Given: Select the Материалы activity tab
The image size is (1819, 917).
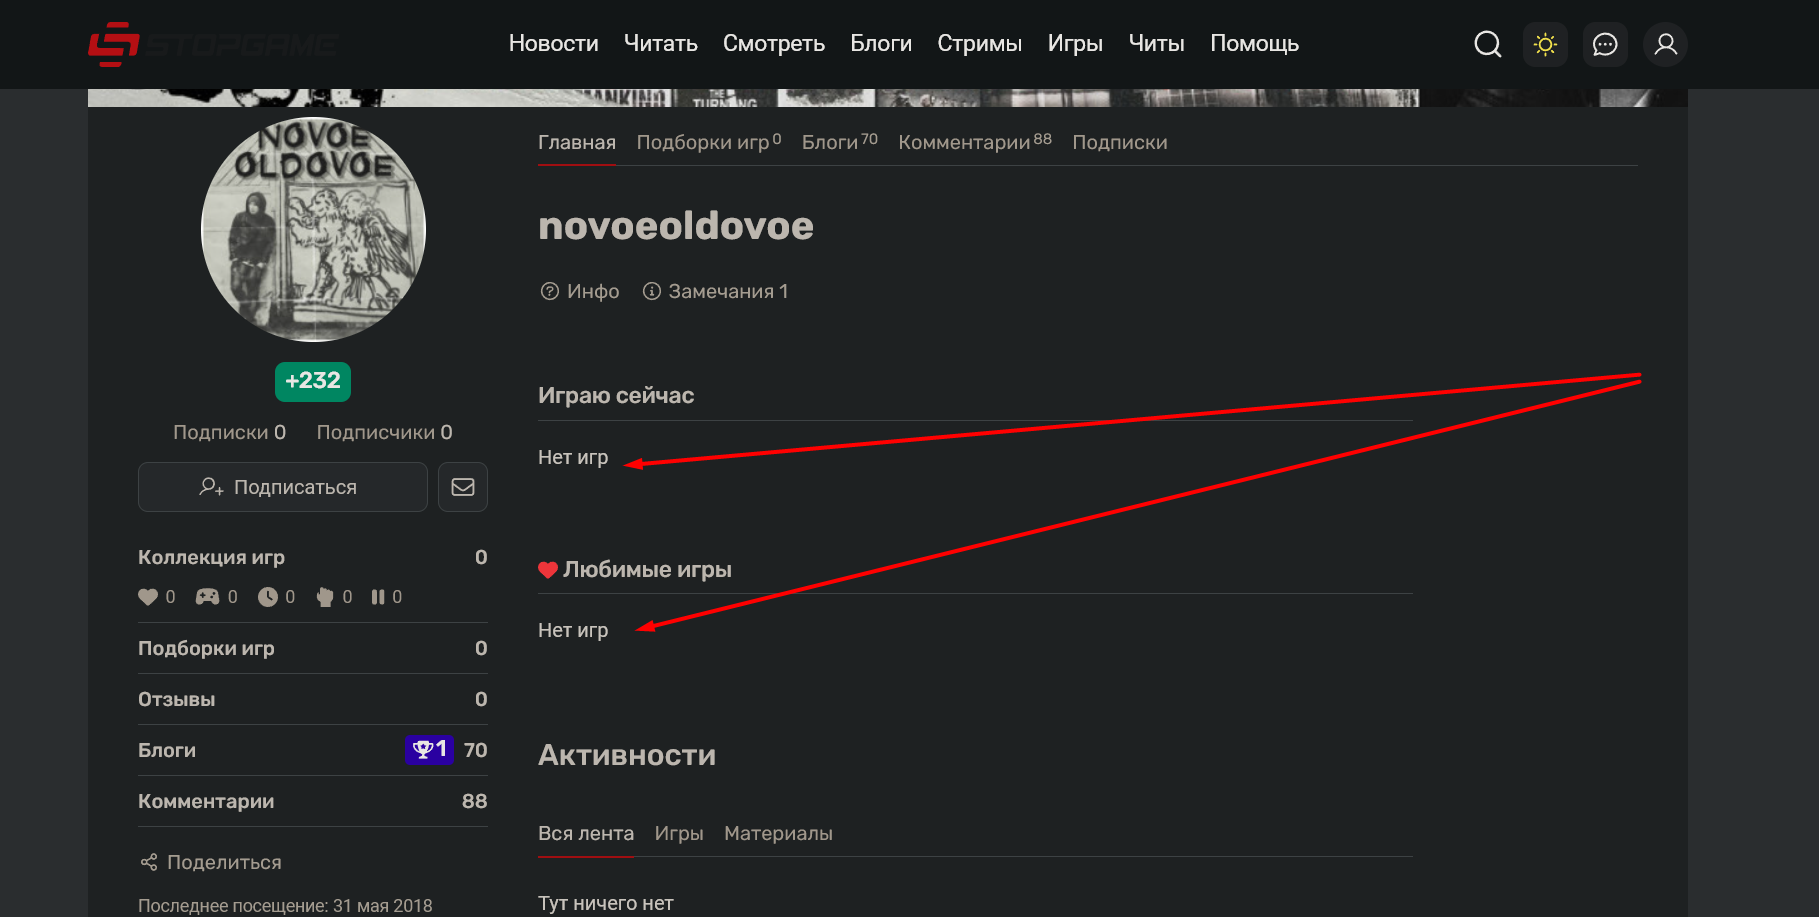Looking at the screenshot, I should click(778, 834).
